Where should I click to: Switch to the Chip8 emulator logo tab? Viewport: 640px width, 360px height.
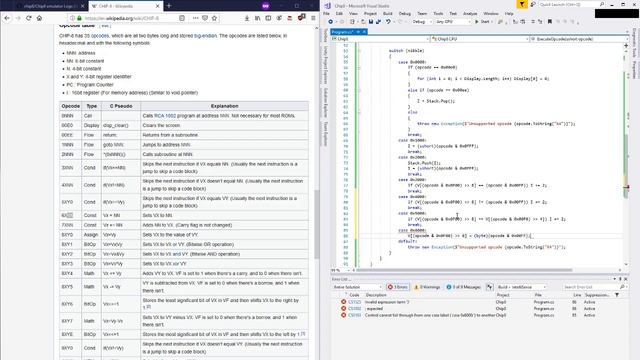tap(50, 6)
